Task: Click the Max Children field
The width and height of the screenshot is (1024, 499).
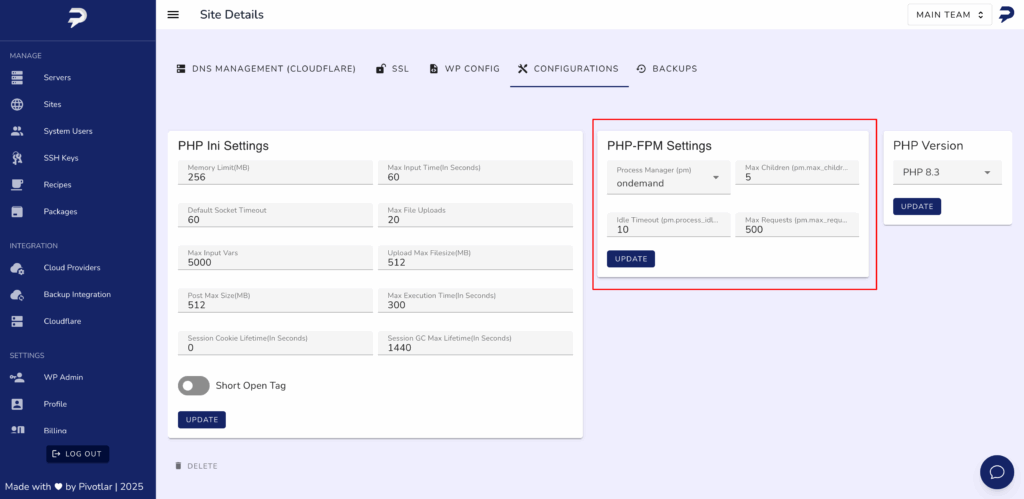Action: [x=797, y=172]
